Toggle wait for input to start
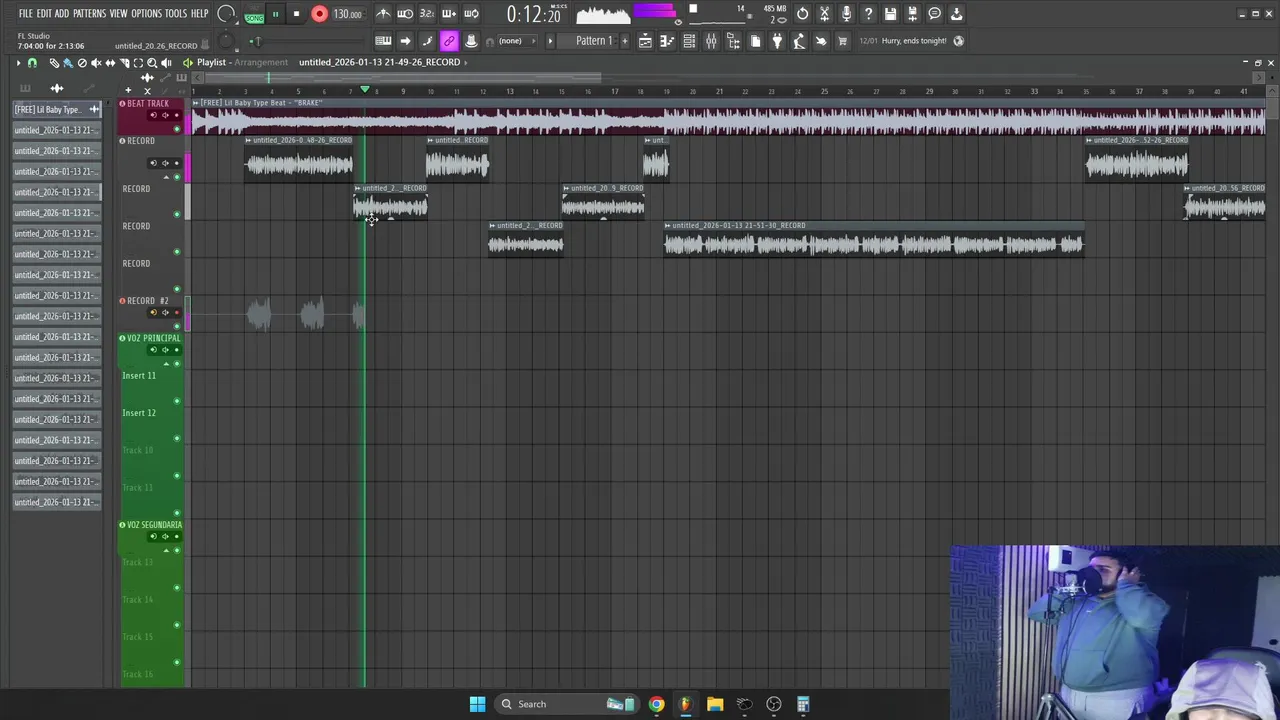This screenshot has width=1280, height=720. tap(405, 14)
